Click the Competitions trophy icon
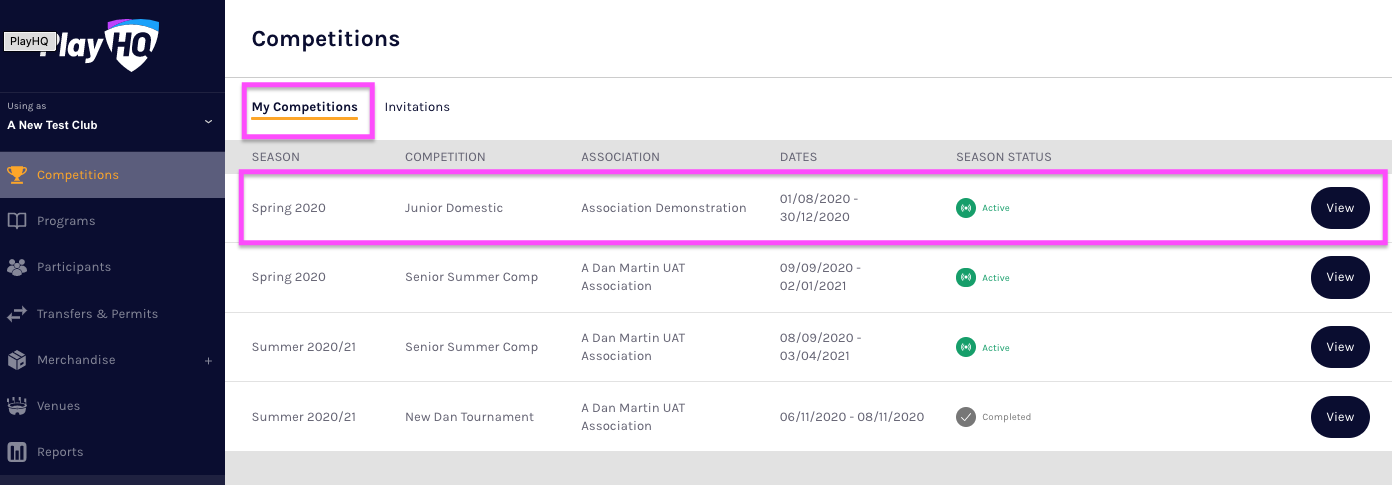Viewport: 1392px width, 485px height. 17,175
